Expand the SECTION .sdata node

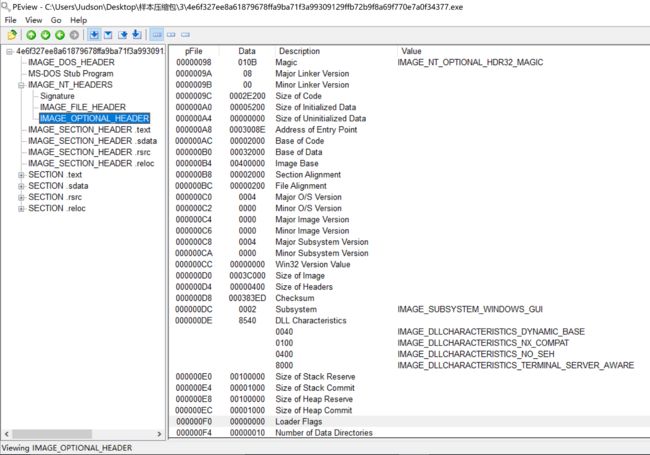(21, 186)
